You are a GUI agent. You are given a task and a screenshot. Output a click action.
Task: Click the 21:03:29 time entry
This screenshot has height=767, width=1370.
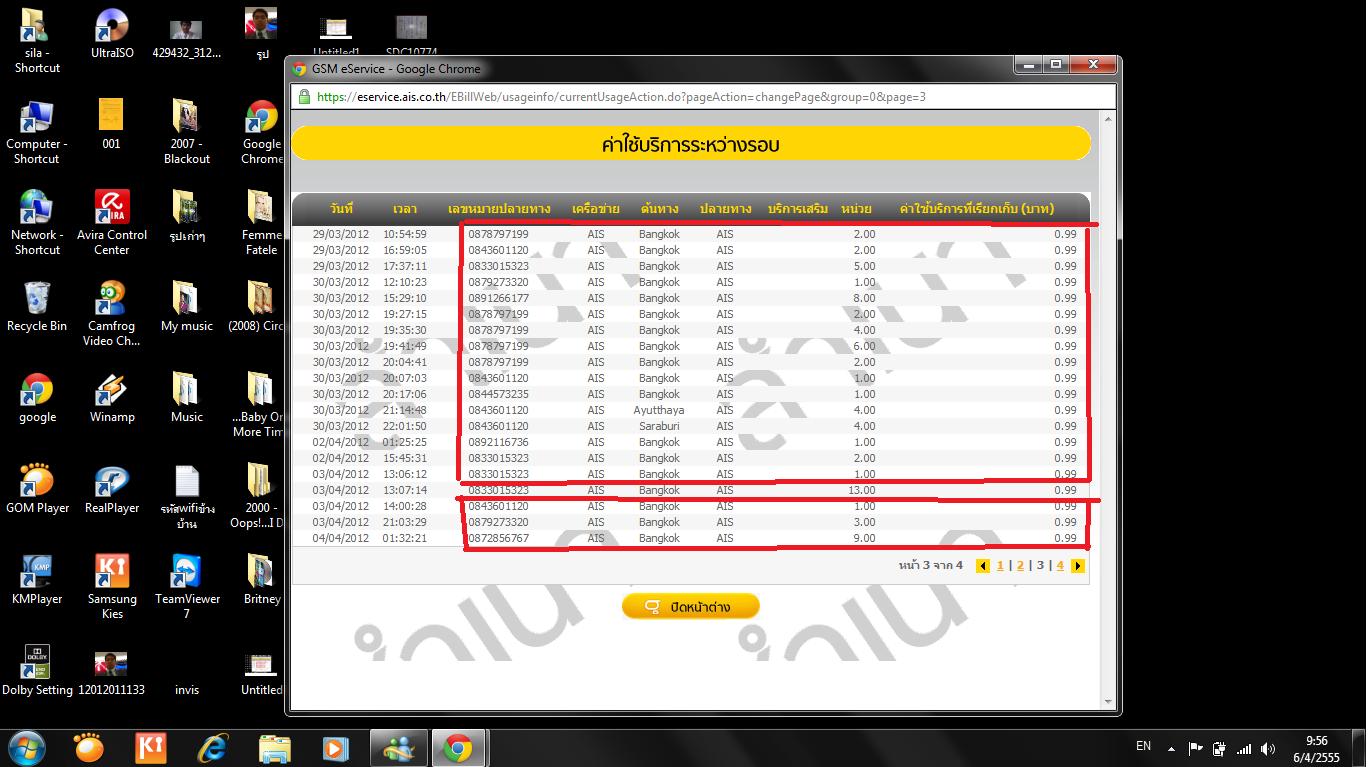coord(405,522)
